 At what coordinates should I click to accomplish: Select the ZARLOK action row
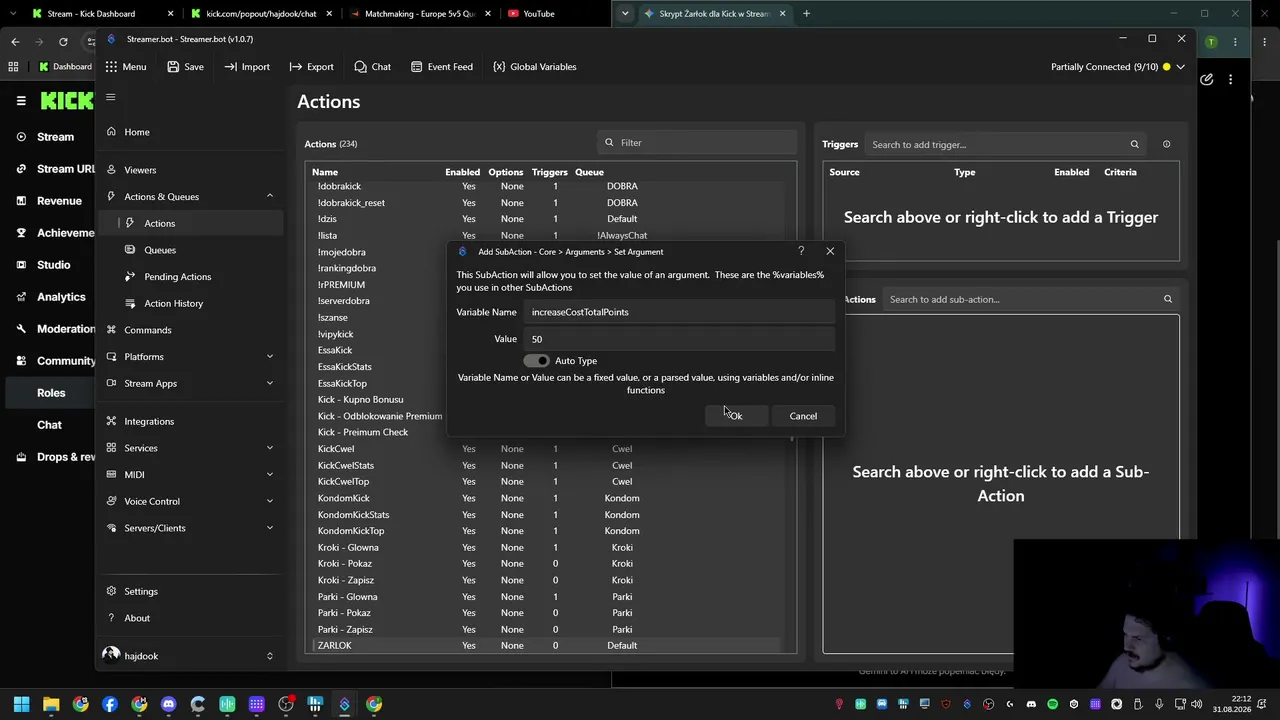[x=548, y=646]
